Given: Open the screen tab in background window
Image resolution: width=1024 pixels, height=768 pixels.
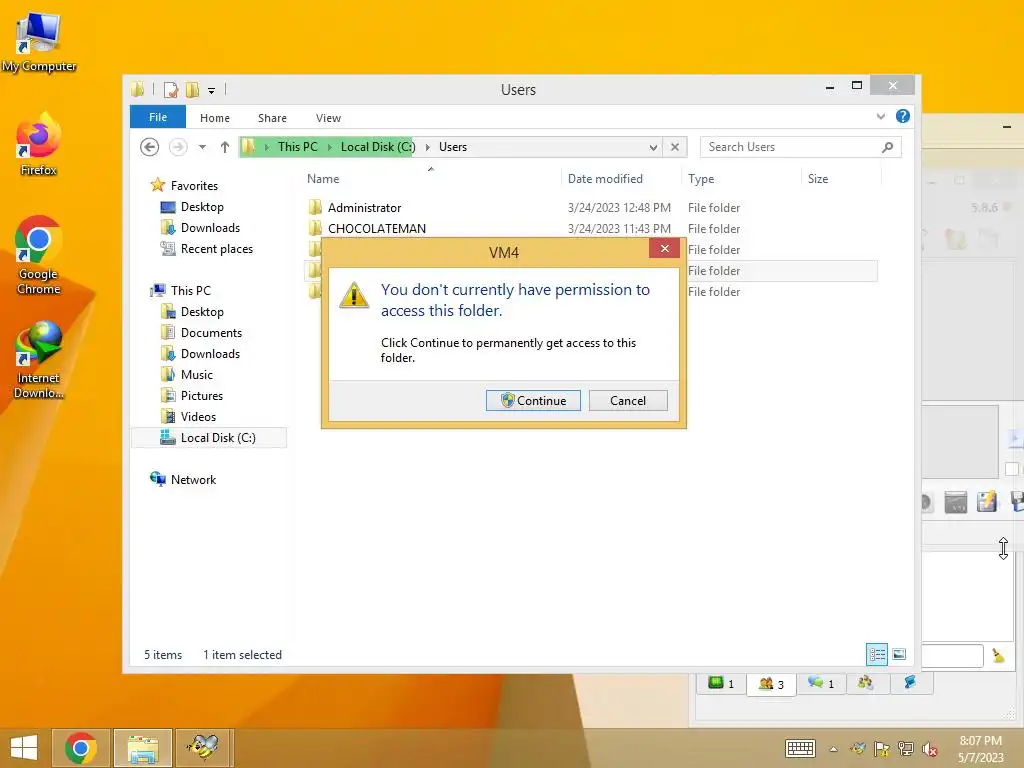Looking at the screenshot, I should coord(722,683).
